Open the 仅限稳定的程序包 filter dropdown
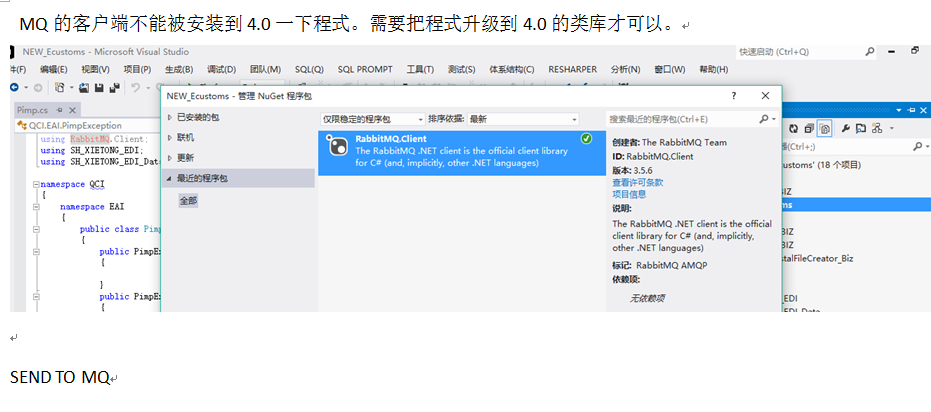 (x=373, y=119)
